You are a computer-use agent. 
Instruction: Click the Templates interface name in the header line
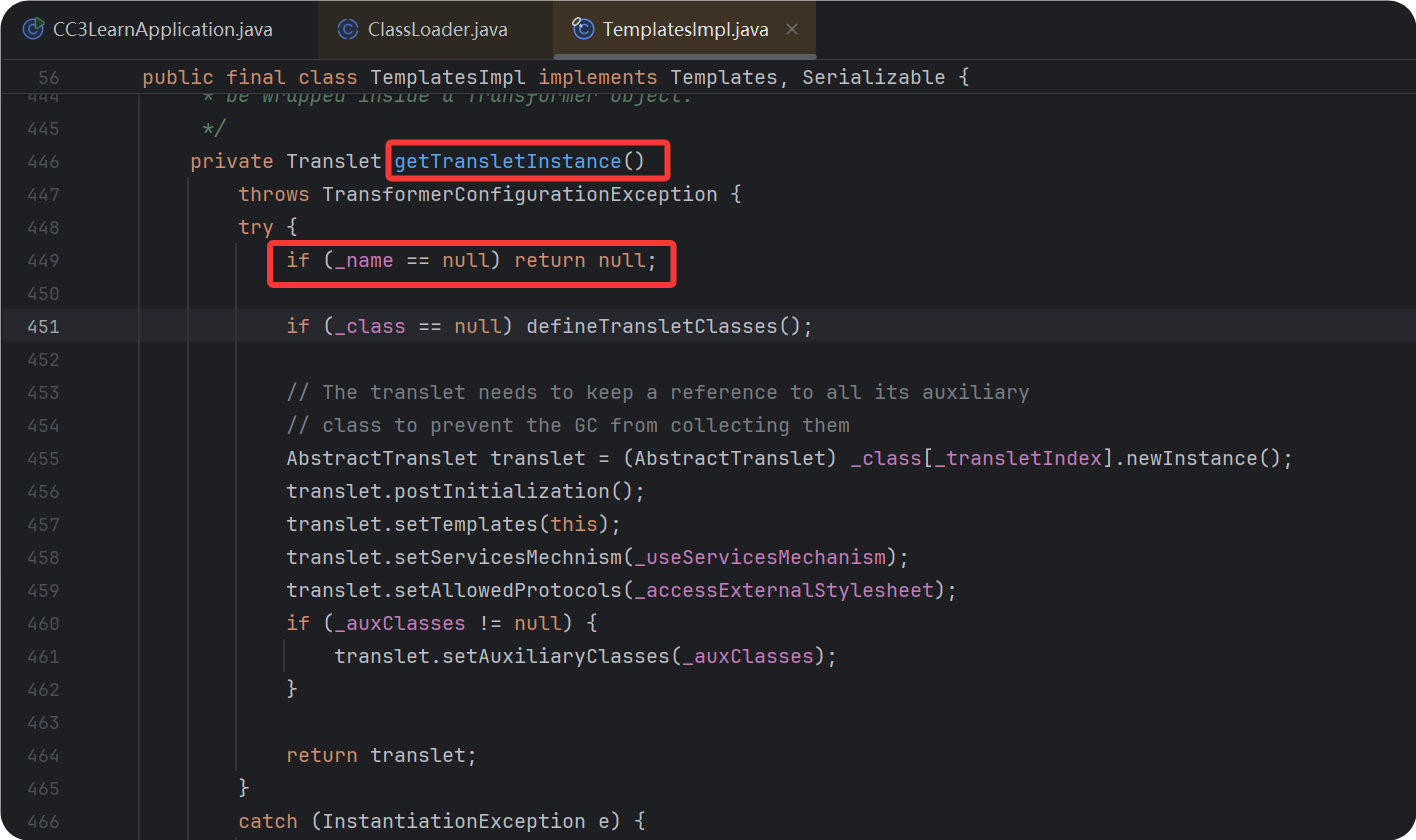point(723,76)
